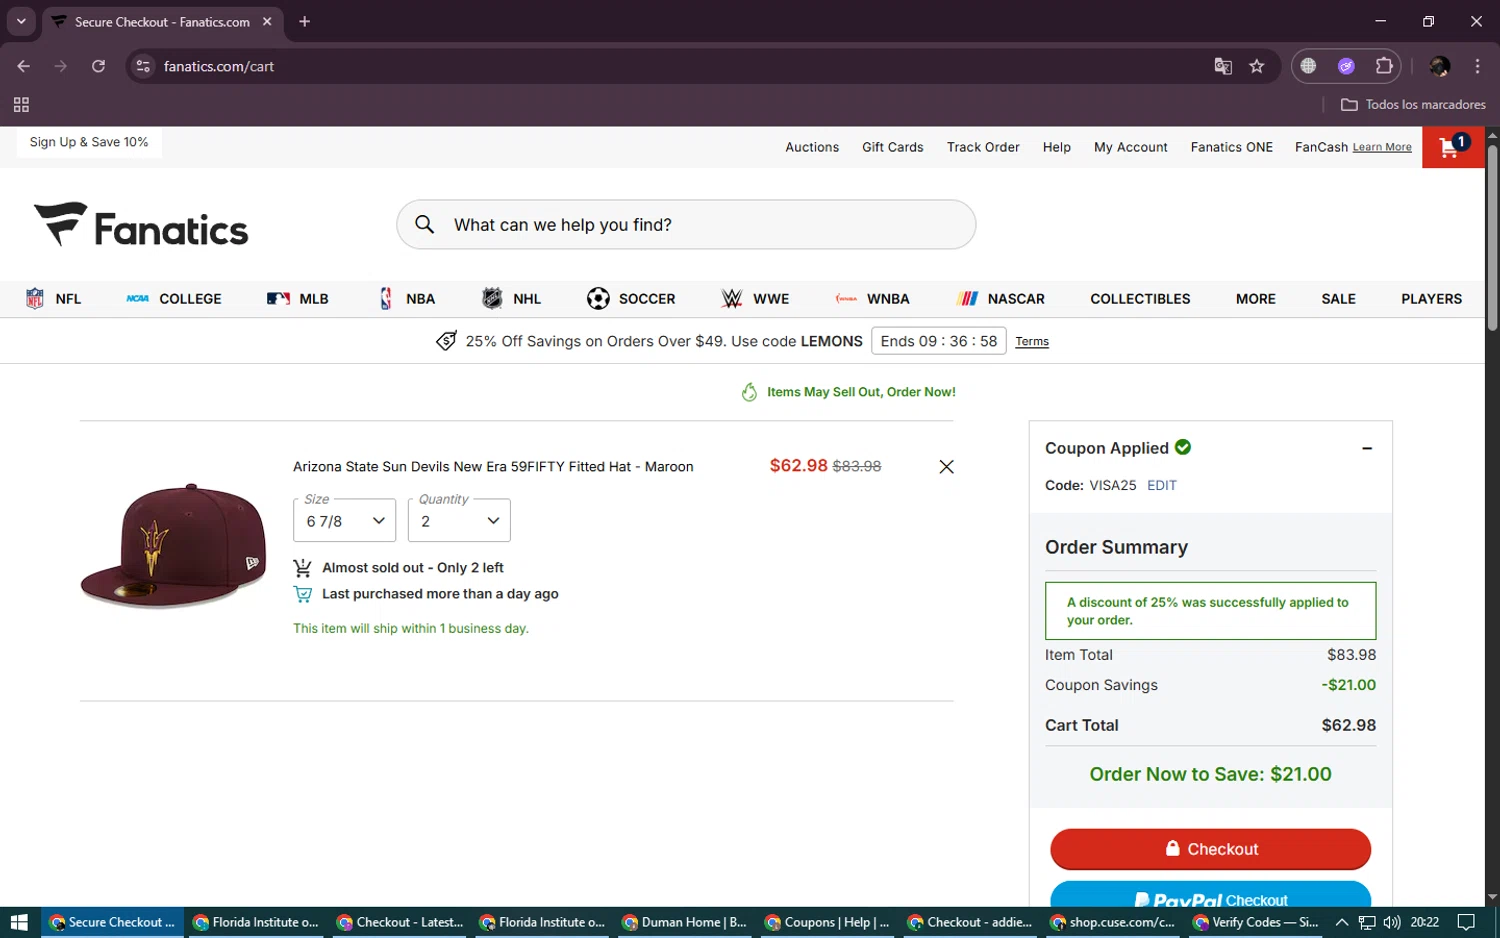1500x938 pixels.
Task: Collapse the Coupon Applied section
Action: click(x=1367, y=448)
